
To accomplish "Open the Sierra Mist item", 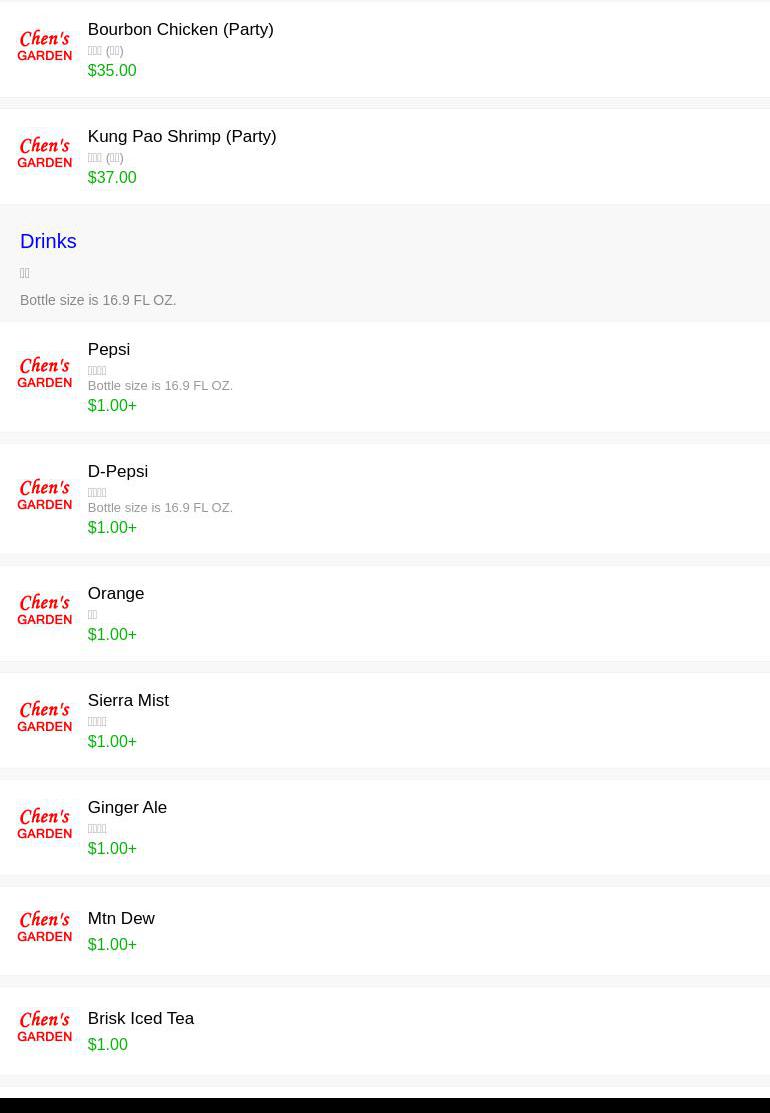I will pyautogui.click(x=385, y=720).
